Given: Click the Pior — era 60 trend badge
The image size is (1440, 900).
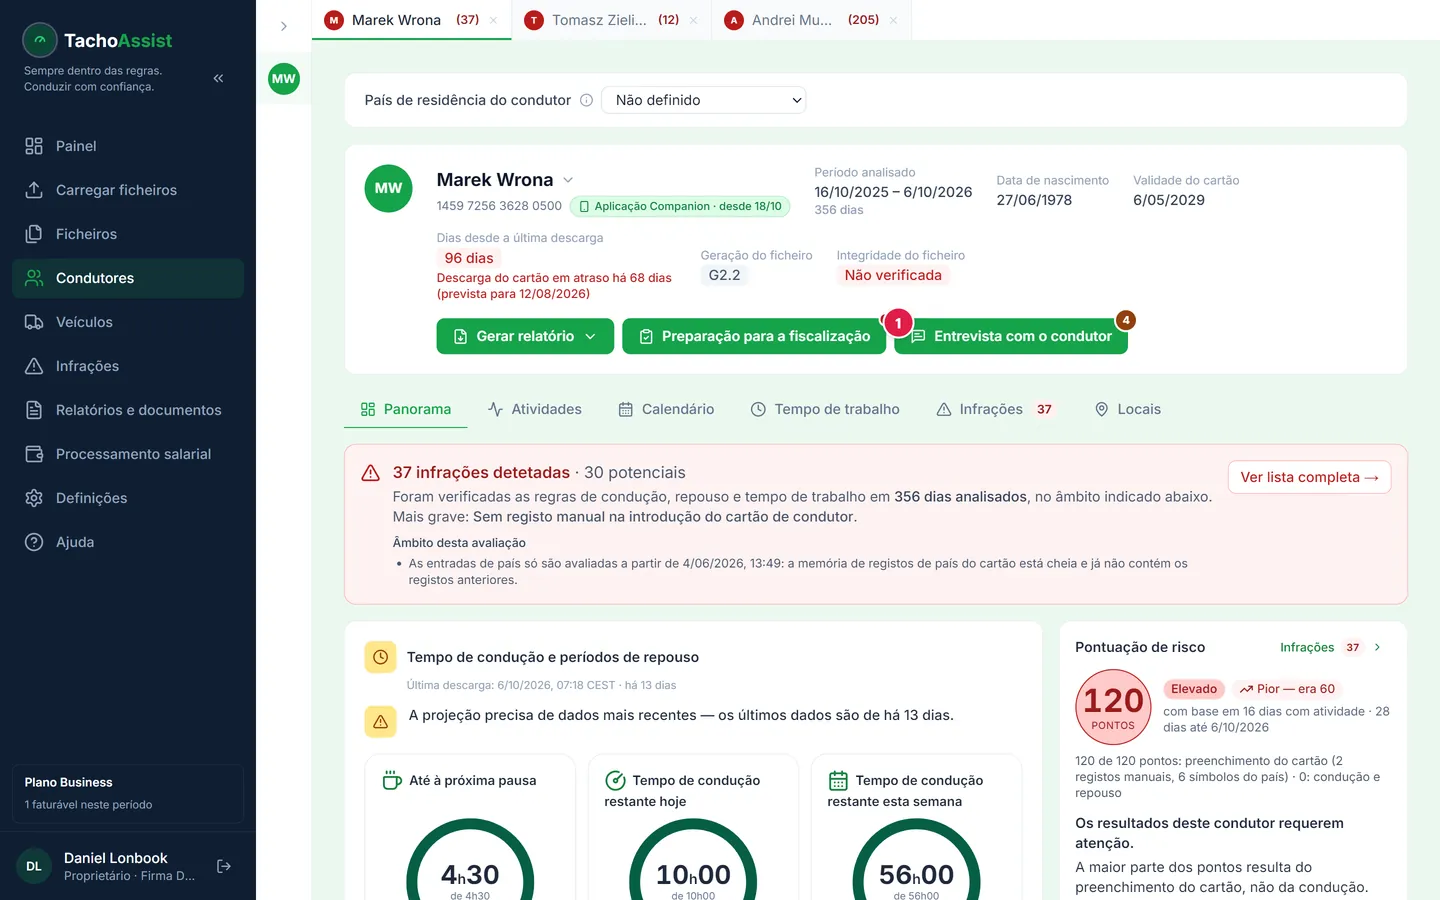Looking at the screenshot, I should pos(1287,689).
